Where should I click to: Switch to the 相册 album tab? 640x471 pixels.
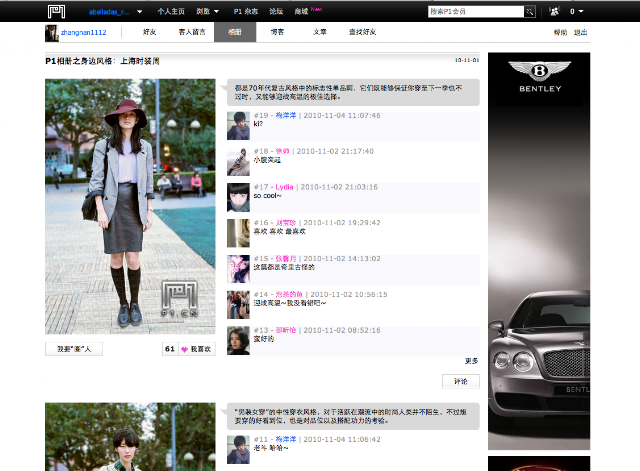[235, 32]
